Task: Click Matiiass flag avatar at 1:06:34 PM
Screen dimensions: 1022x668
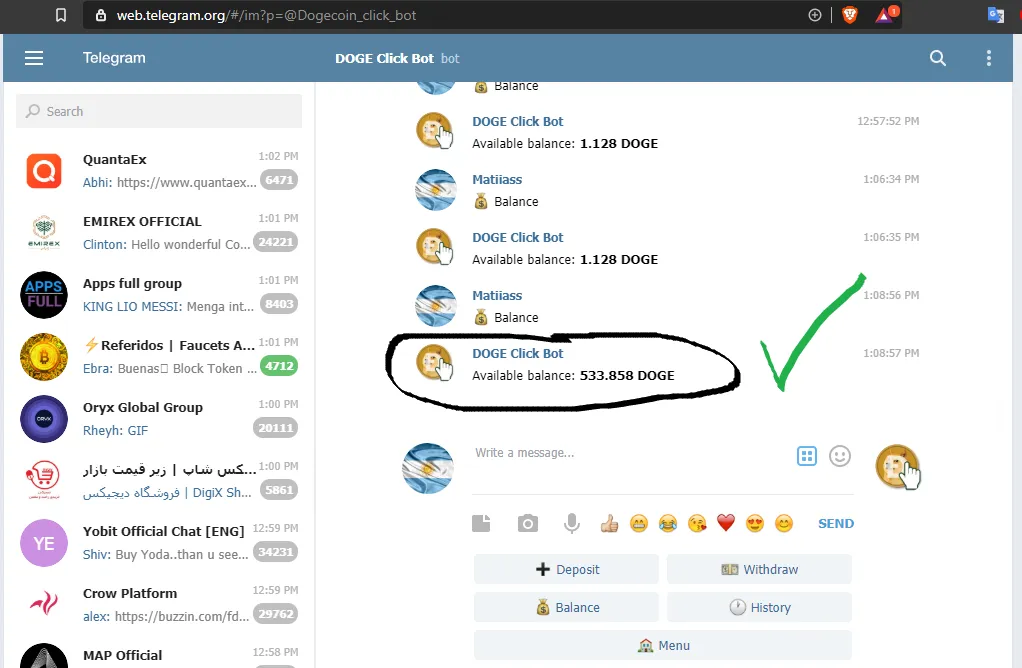Action: coord(436,190)
